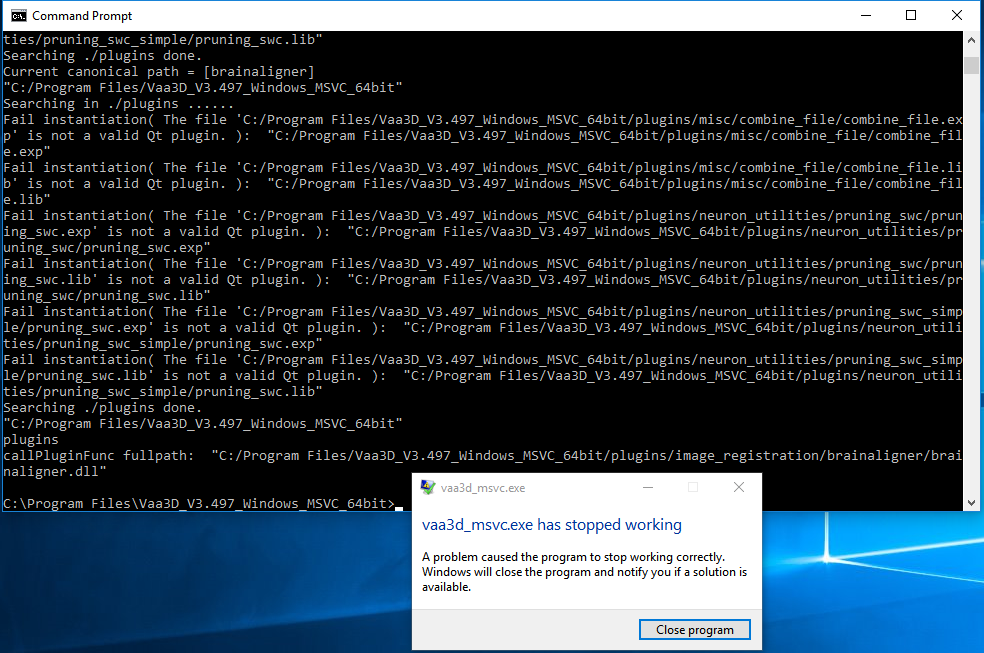The image size is (984, 653).
Task: Minimize the Command Prompt window
Action: coord(865,15)
